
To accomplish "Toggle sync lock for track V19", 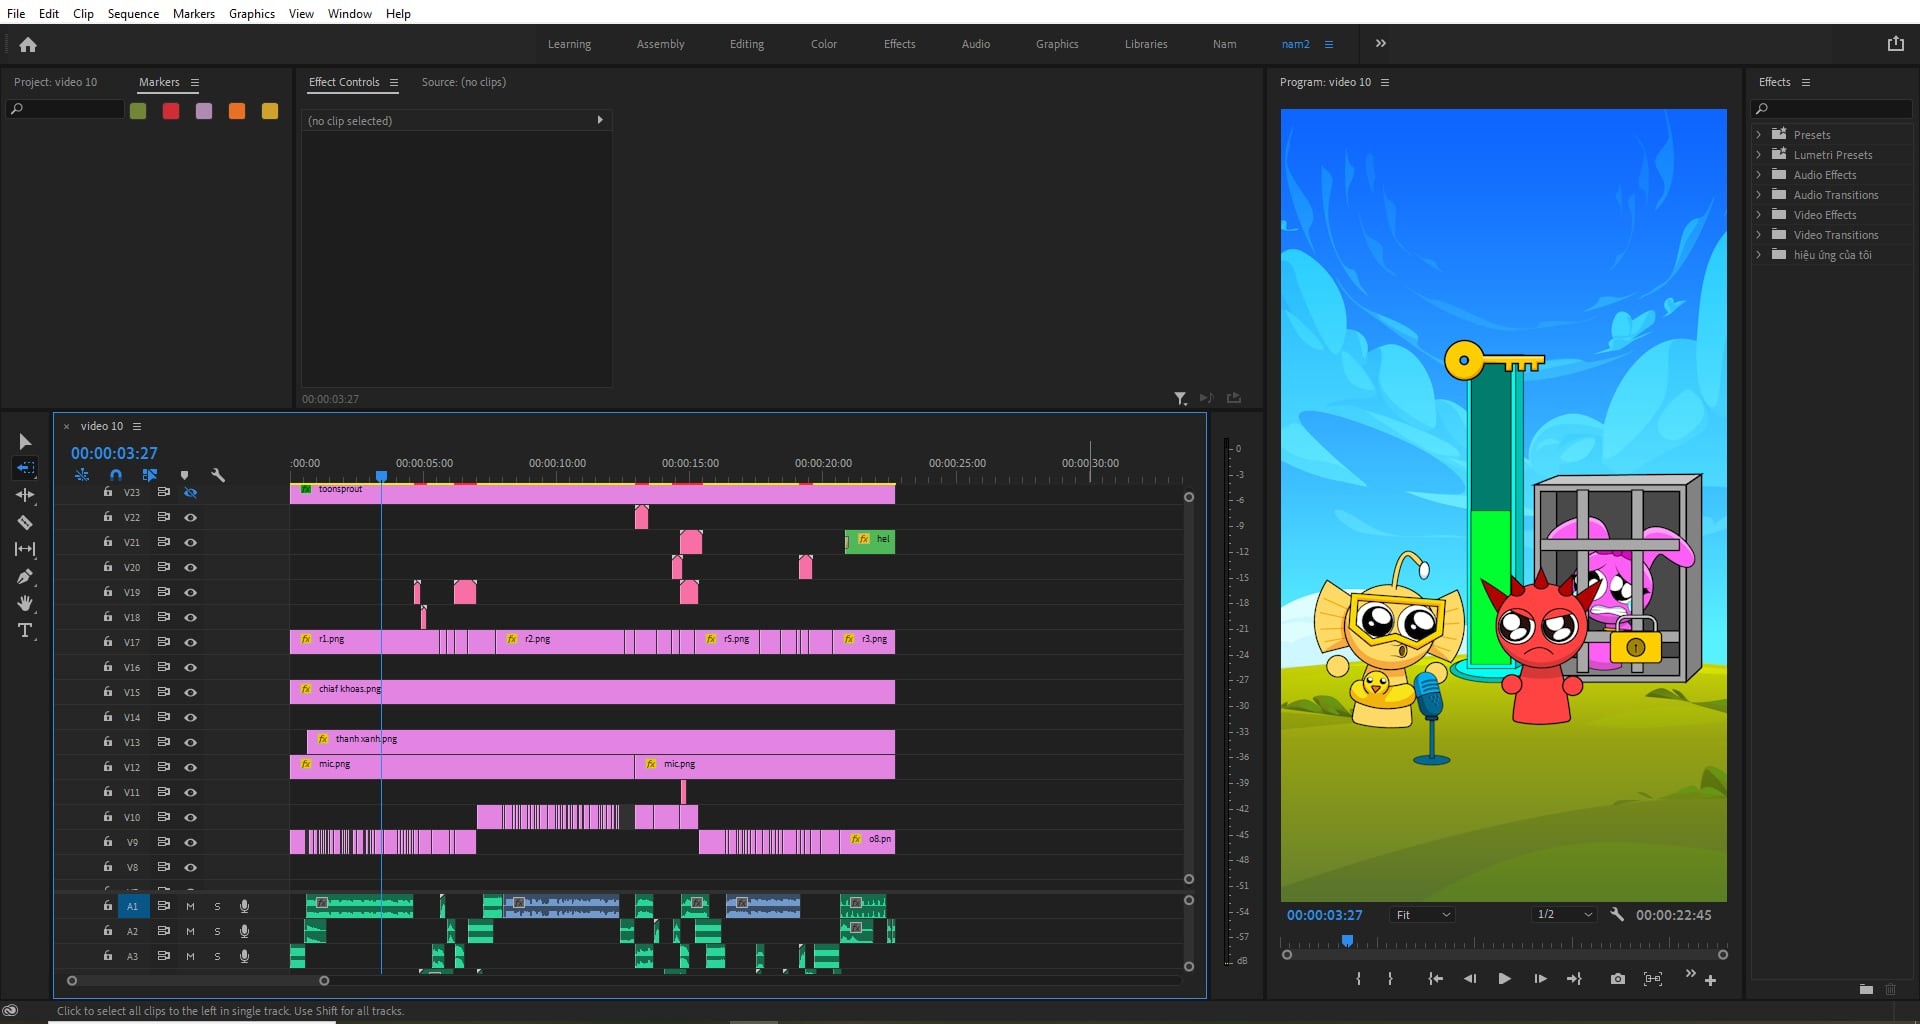I will tap(163, 592).
